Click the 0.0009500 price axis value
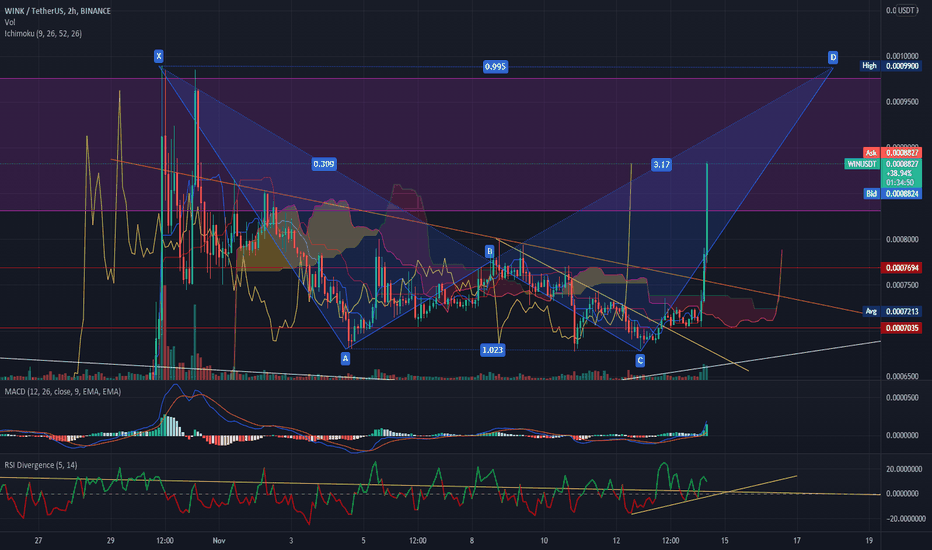932x550 pixels. [902, 102]
